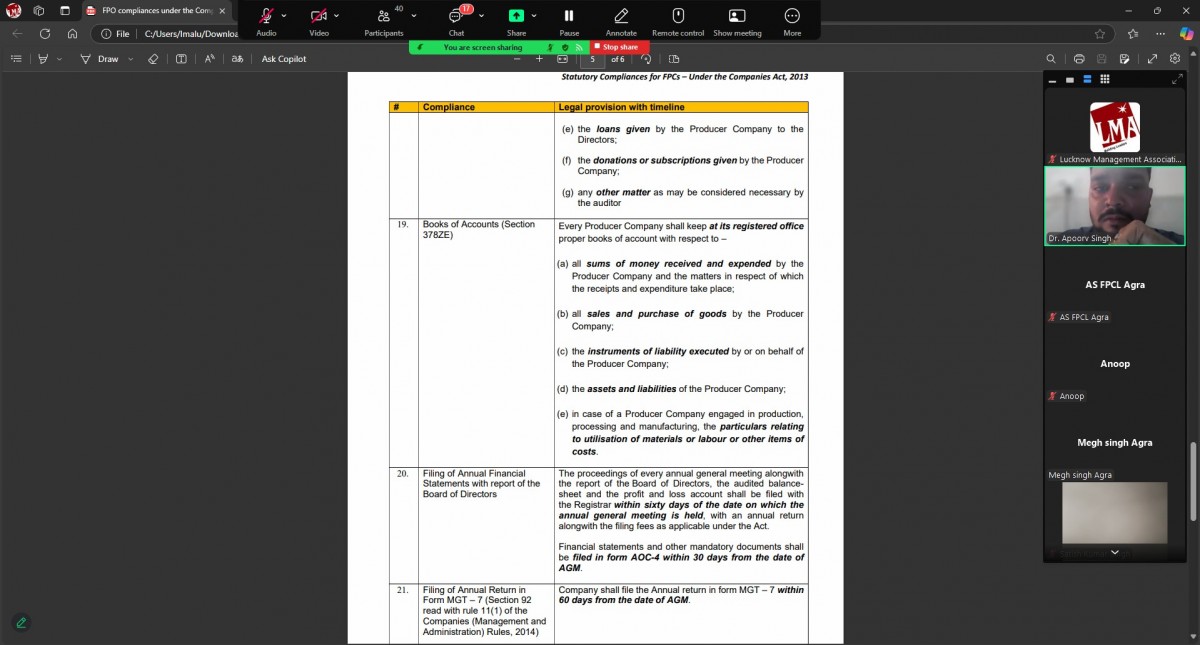Viewport: 1200px width, 645px height.
Task: Show more participants with down chevron
Action: coord(1115,552)
